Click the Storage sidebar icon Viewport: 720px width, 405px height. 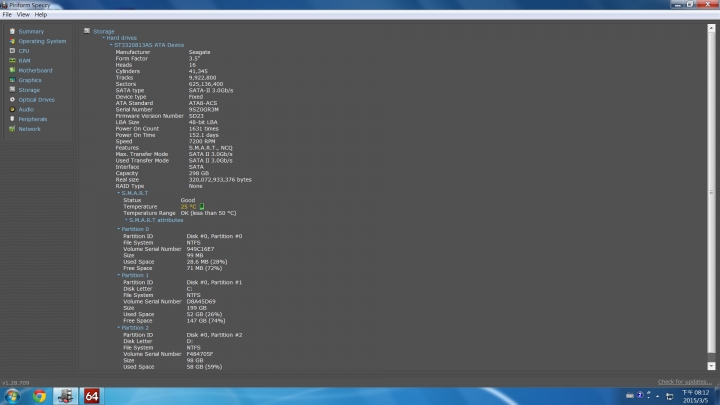tap(12, 90)
